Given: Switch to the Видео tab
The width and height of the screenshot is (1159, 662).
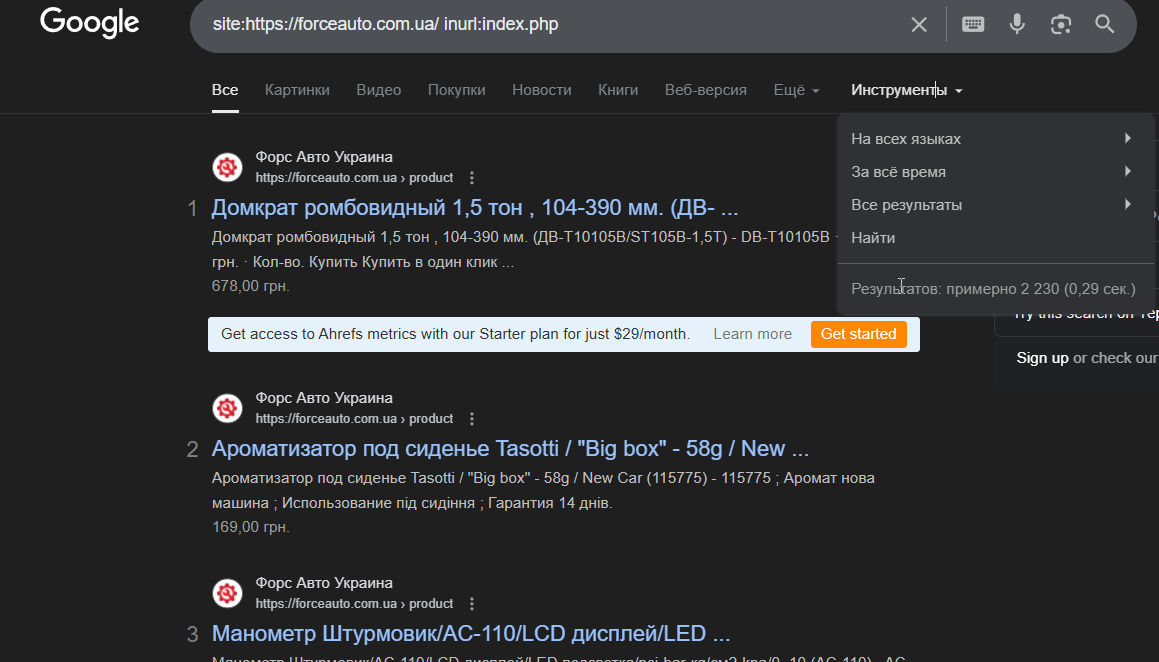Looking at the screenshot, I should click(x=378, y=90).
